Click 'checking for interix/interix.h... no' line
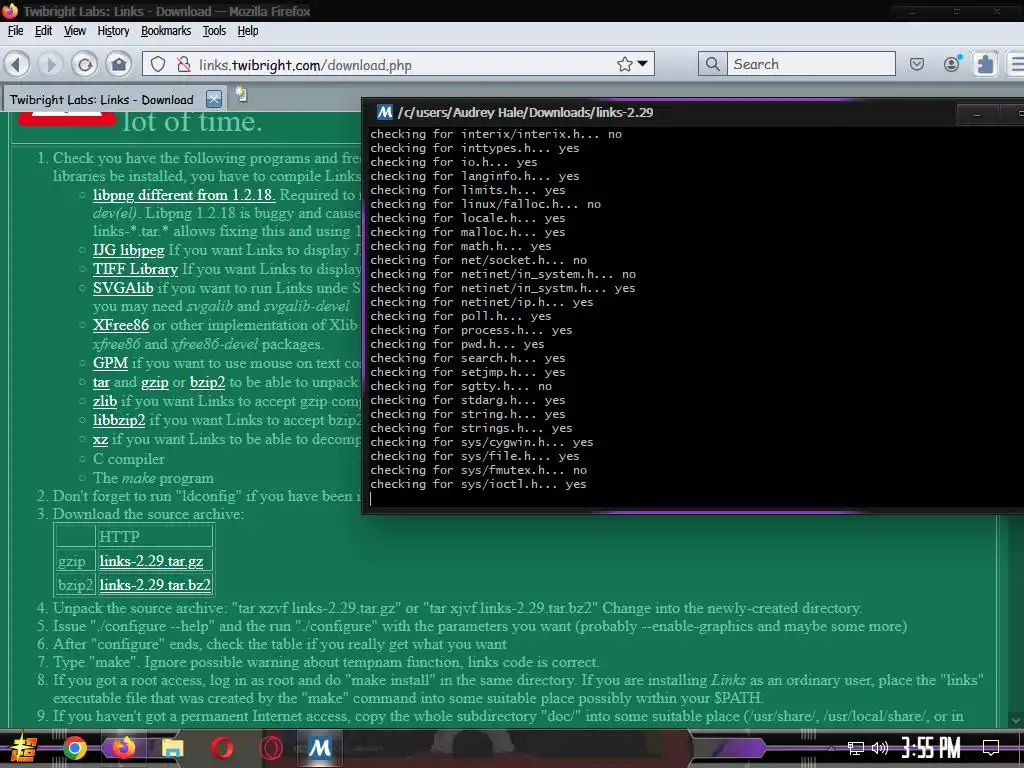The height and width of the screenshot is (768, 1024). point(496,134)
